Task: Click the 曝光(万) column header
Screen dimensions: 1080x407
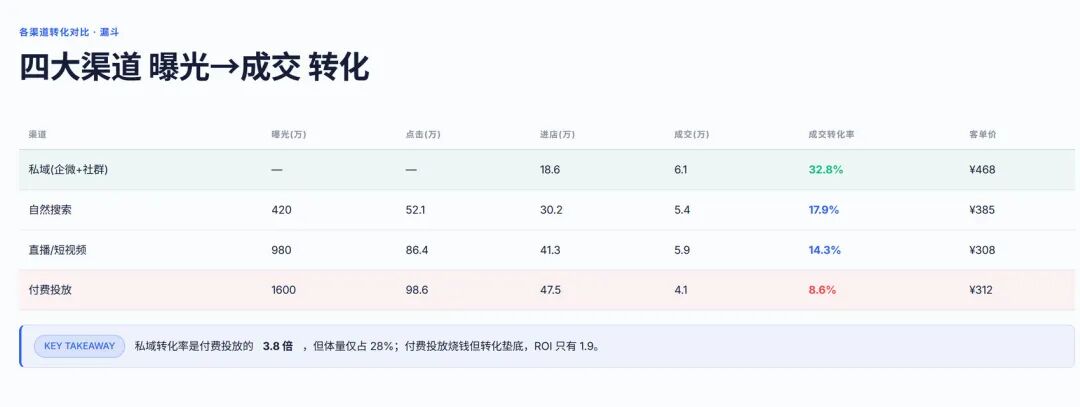Action: click(289, 135)
